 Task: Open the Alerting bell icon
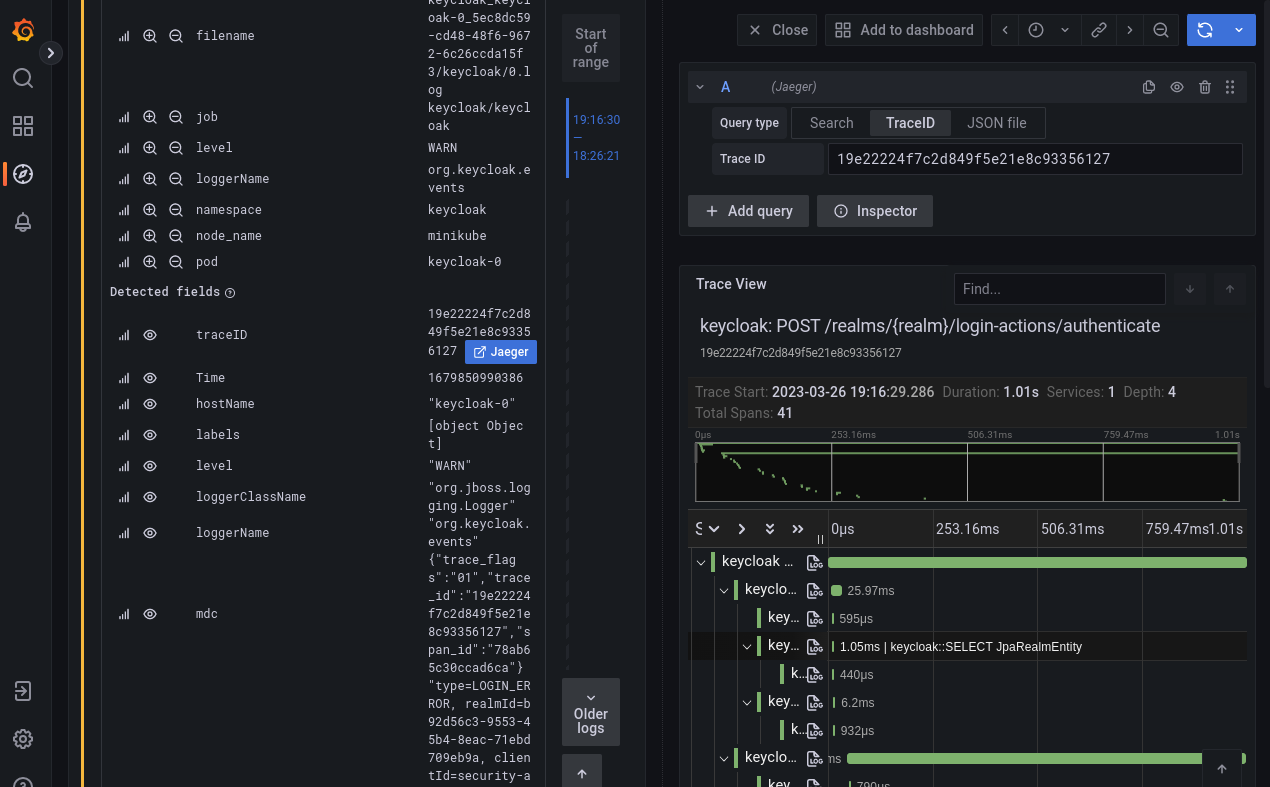pyautogui.click(x=23, y=222)
